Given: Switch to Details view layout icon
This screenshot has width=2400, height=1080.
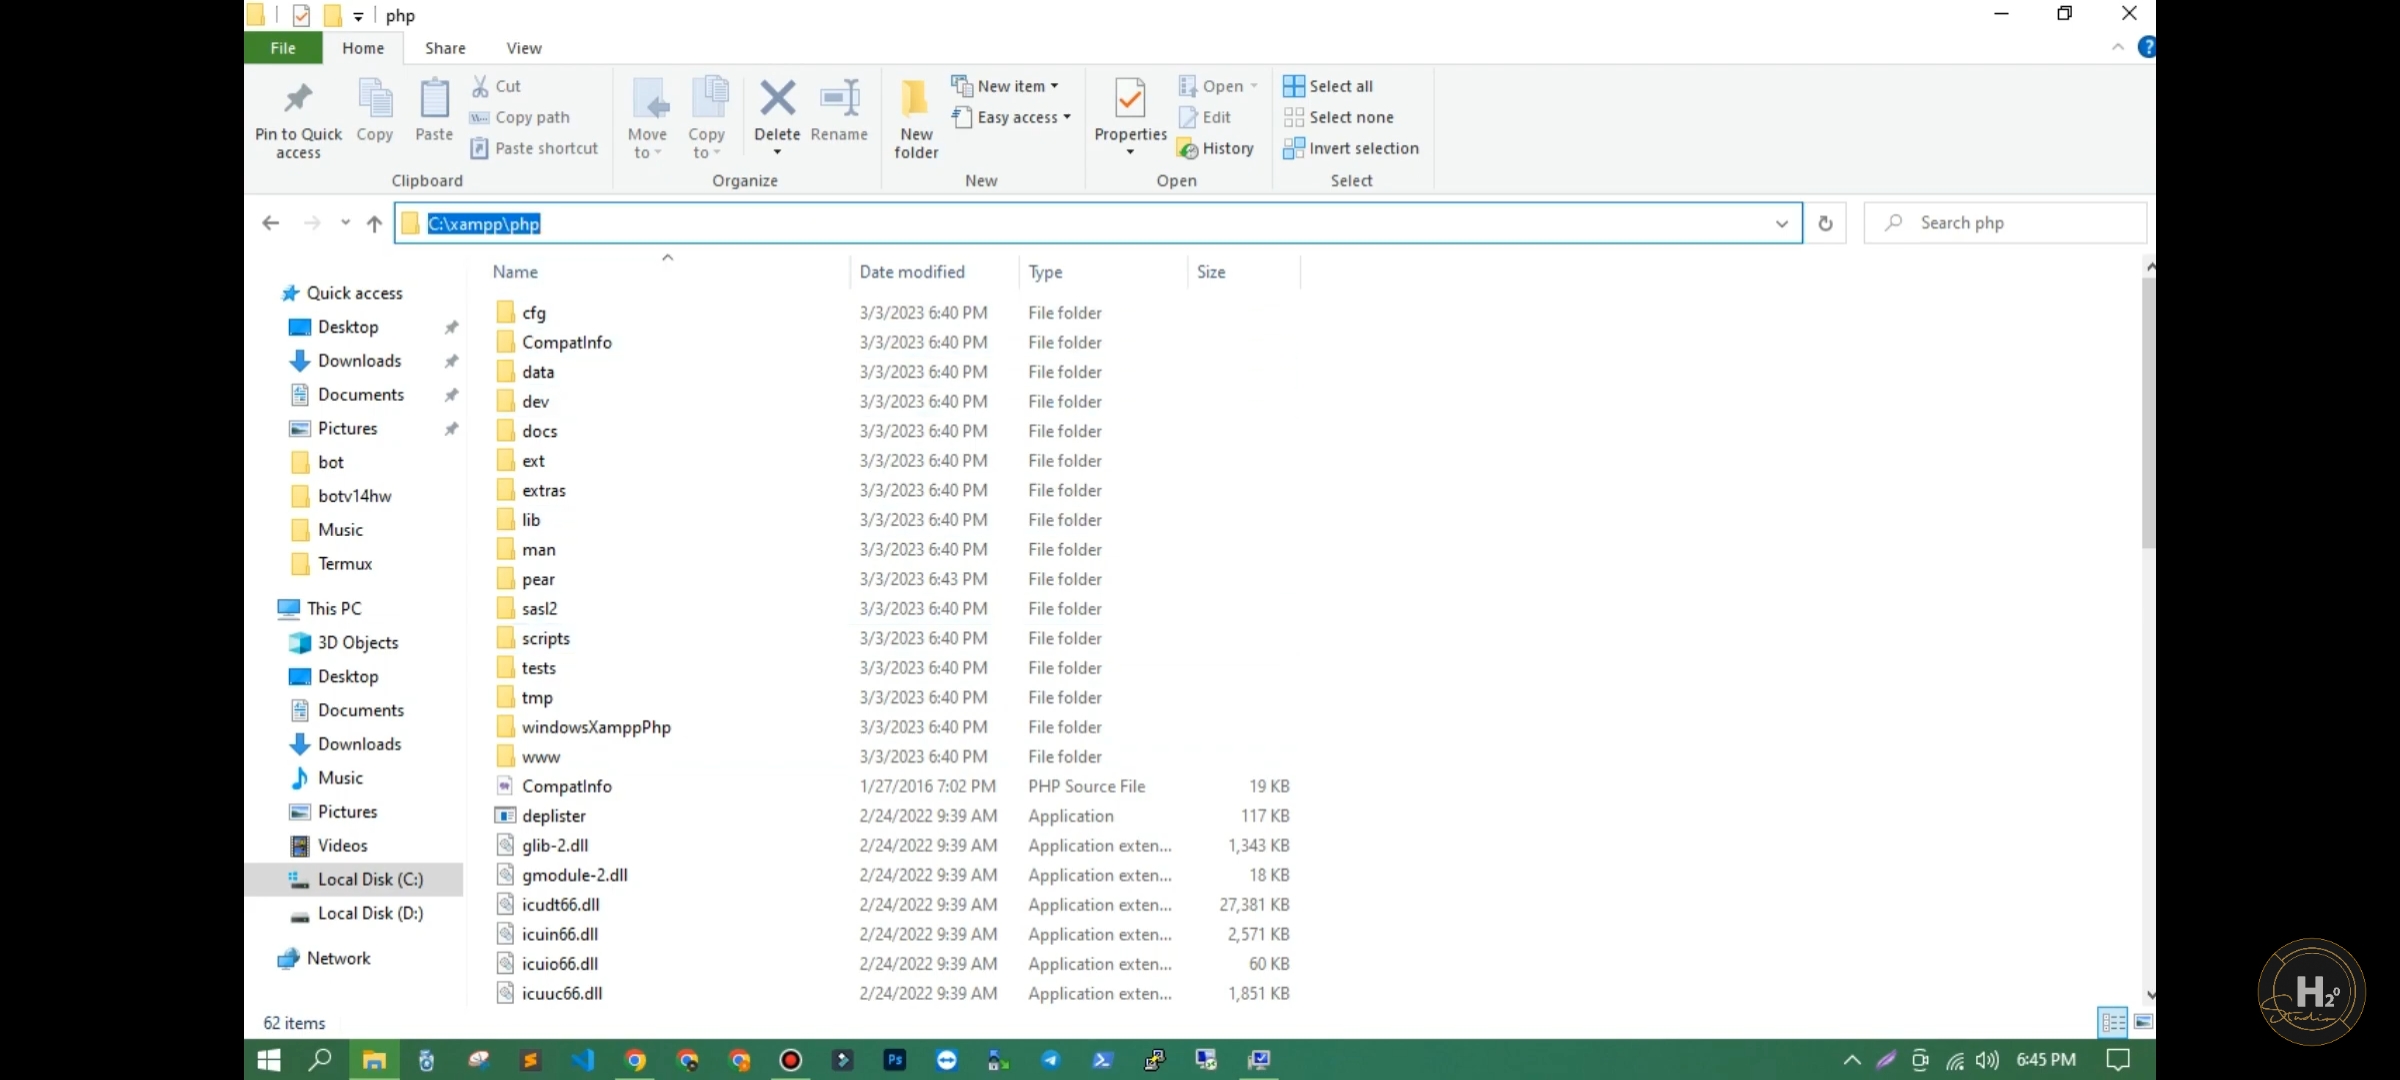Looking at the screenshot, I should point(2113,1022).
